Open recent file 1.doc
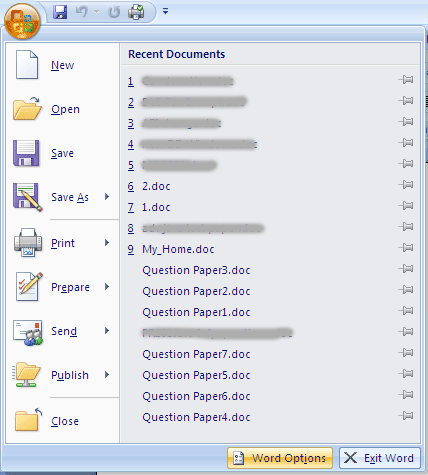This screenshot has width=428, height=475. (156, 207)
